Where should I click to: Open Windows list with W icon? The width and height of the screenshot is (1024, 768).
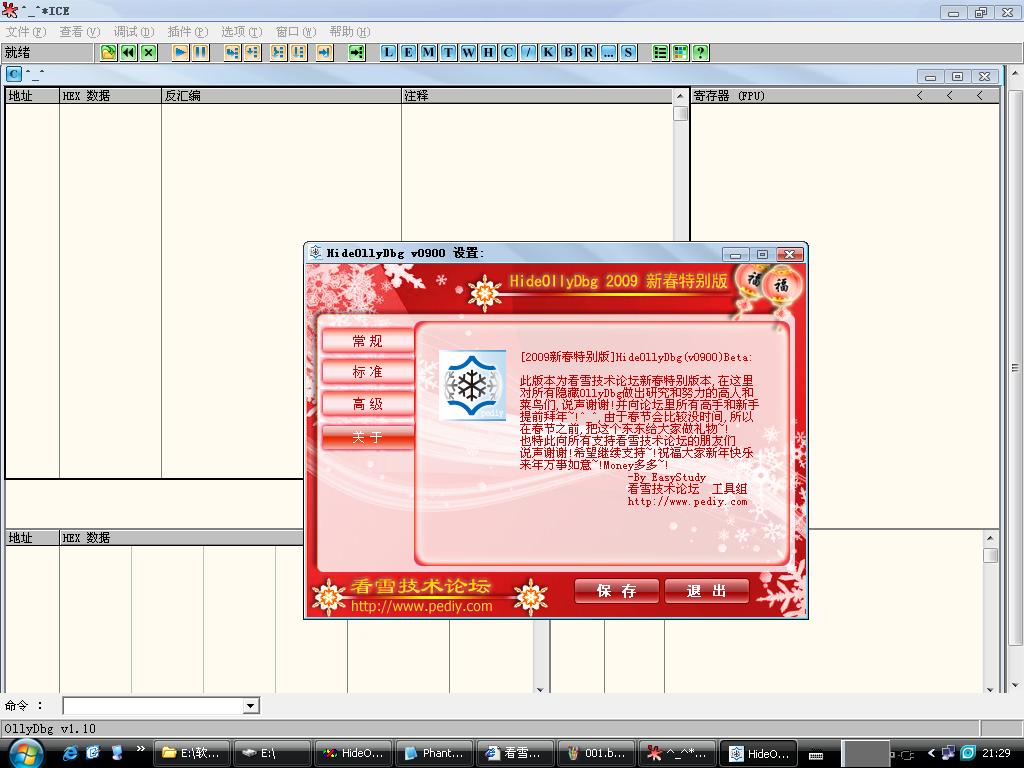(468, 53)
